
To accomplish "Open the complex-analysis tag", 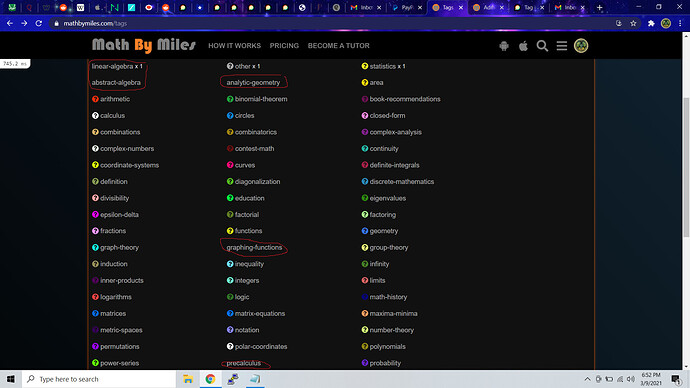I will 396,132.
